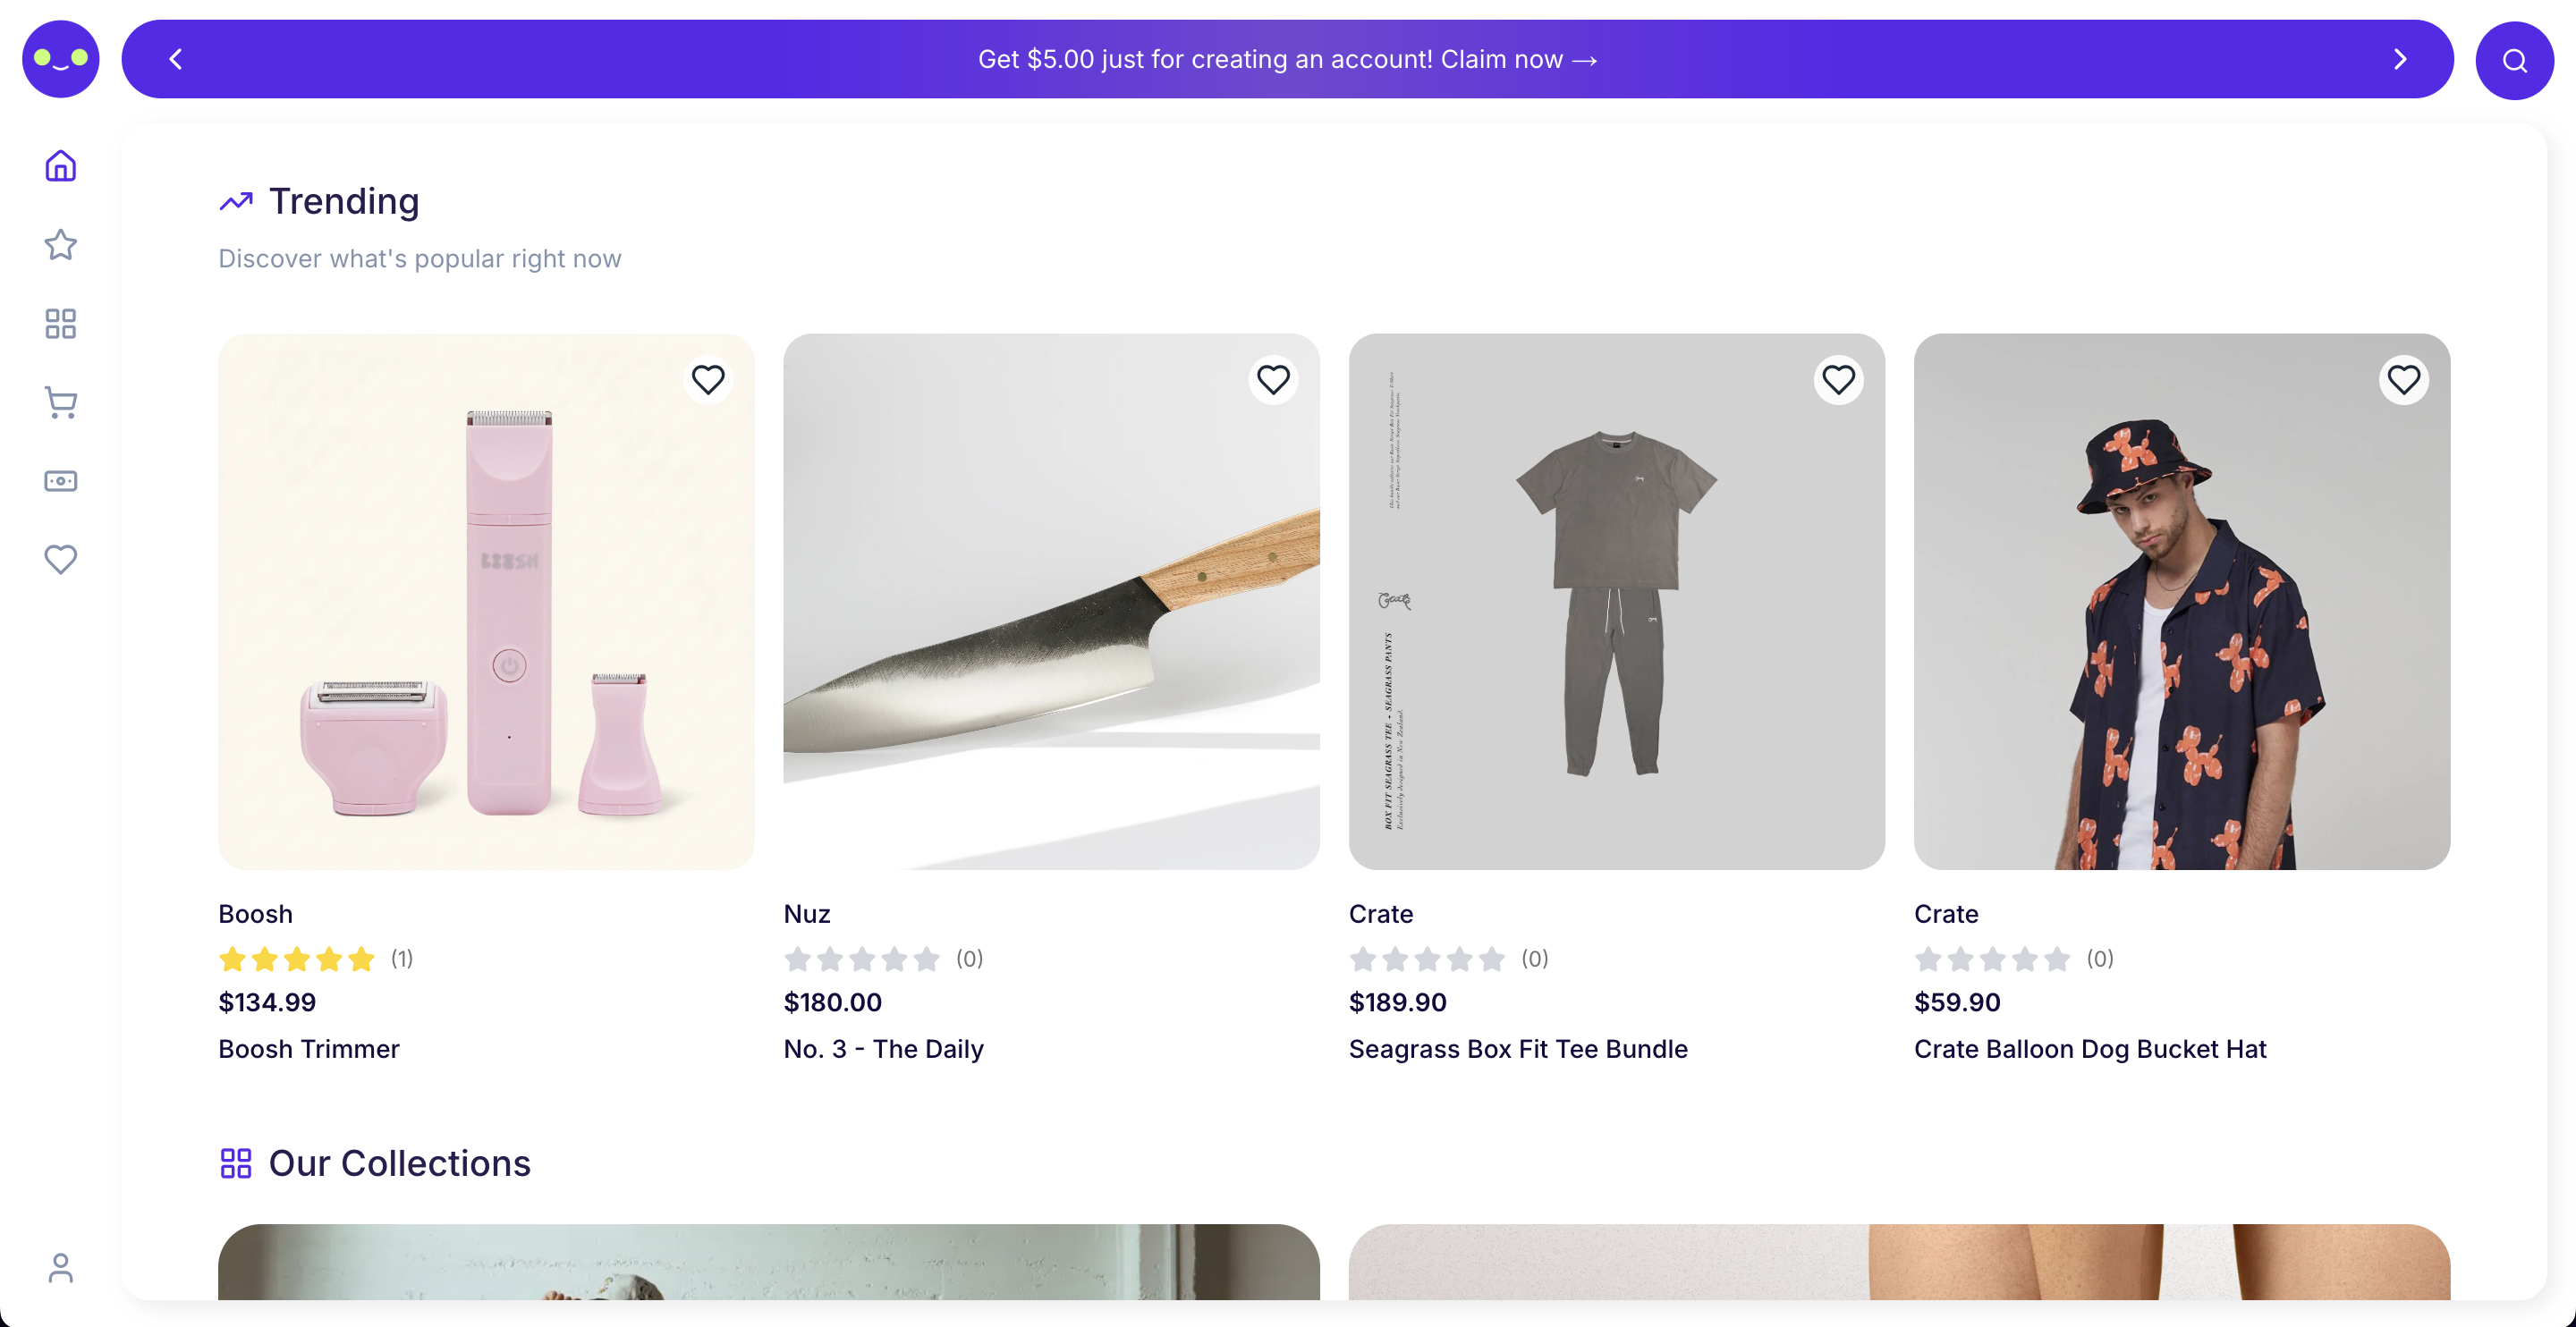This screenshot has height=1327, width=2576.
Task: Click the left chevron on the promo banner
Action: click(x=176, y=59)
